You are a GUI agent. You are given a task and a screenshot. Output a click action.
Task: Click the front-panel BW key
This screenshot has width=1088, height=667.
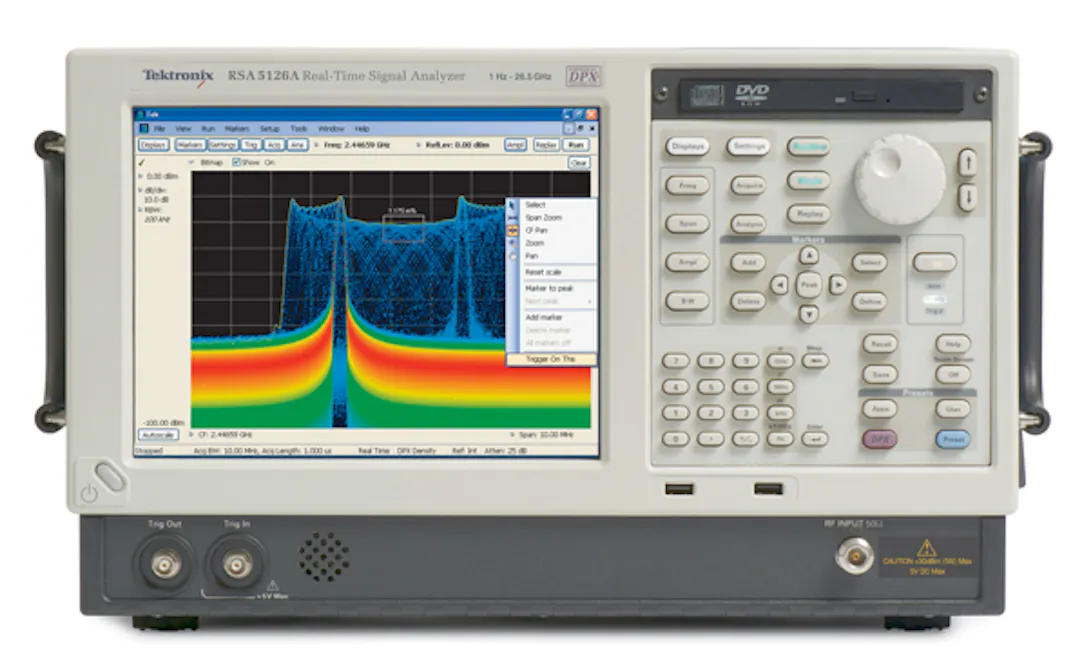[688, 301]
